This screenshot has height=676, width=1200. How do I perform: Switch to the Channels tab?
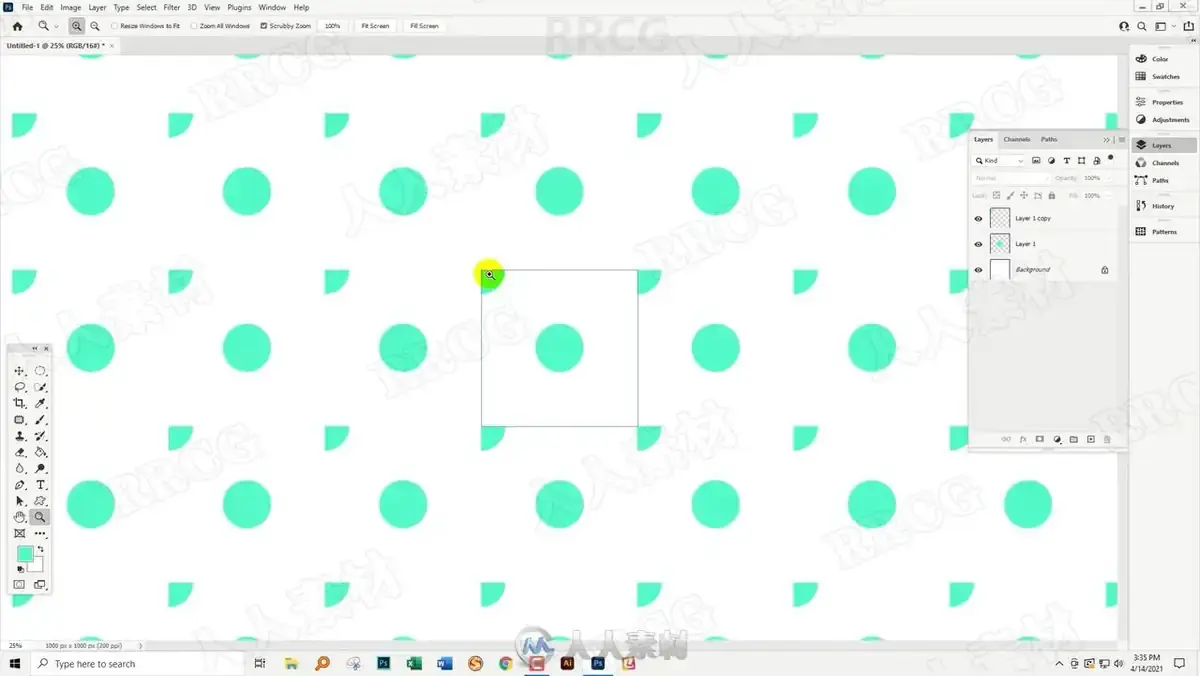tap(1017, 139)
